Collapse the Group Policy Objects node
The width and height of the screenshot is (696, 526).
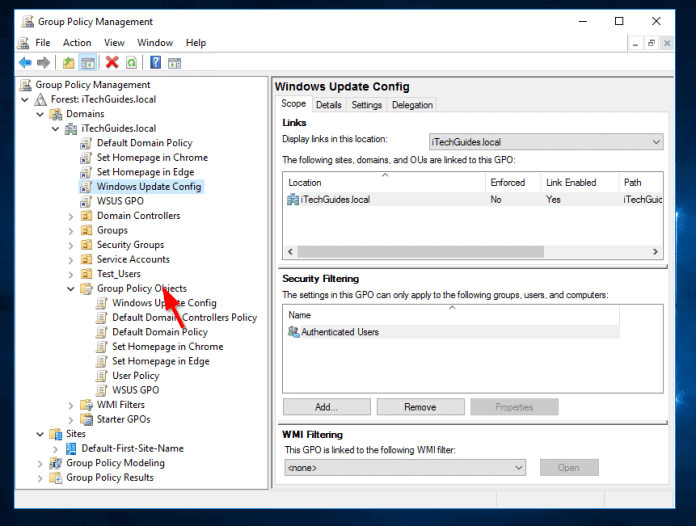[71, 289]
